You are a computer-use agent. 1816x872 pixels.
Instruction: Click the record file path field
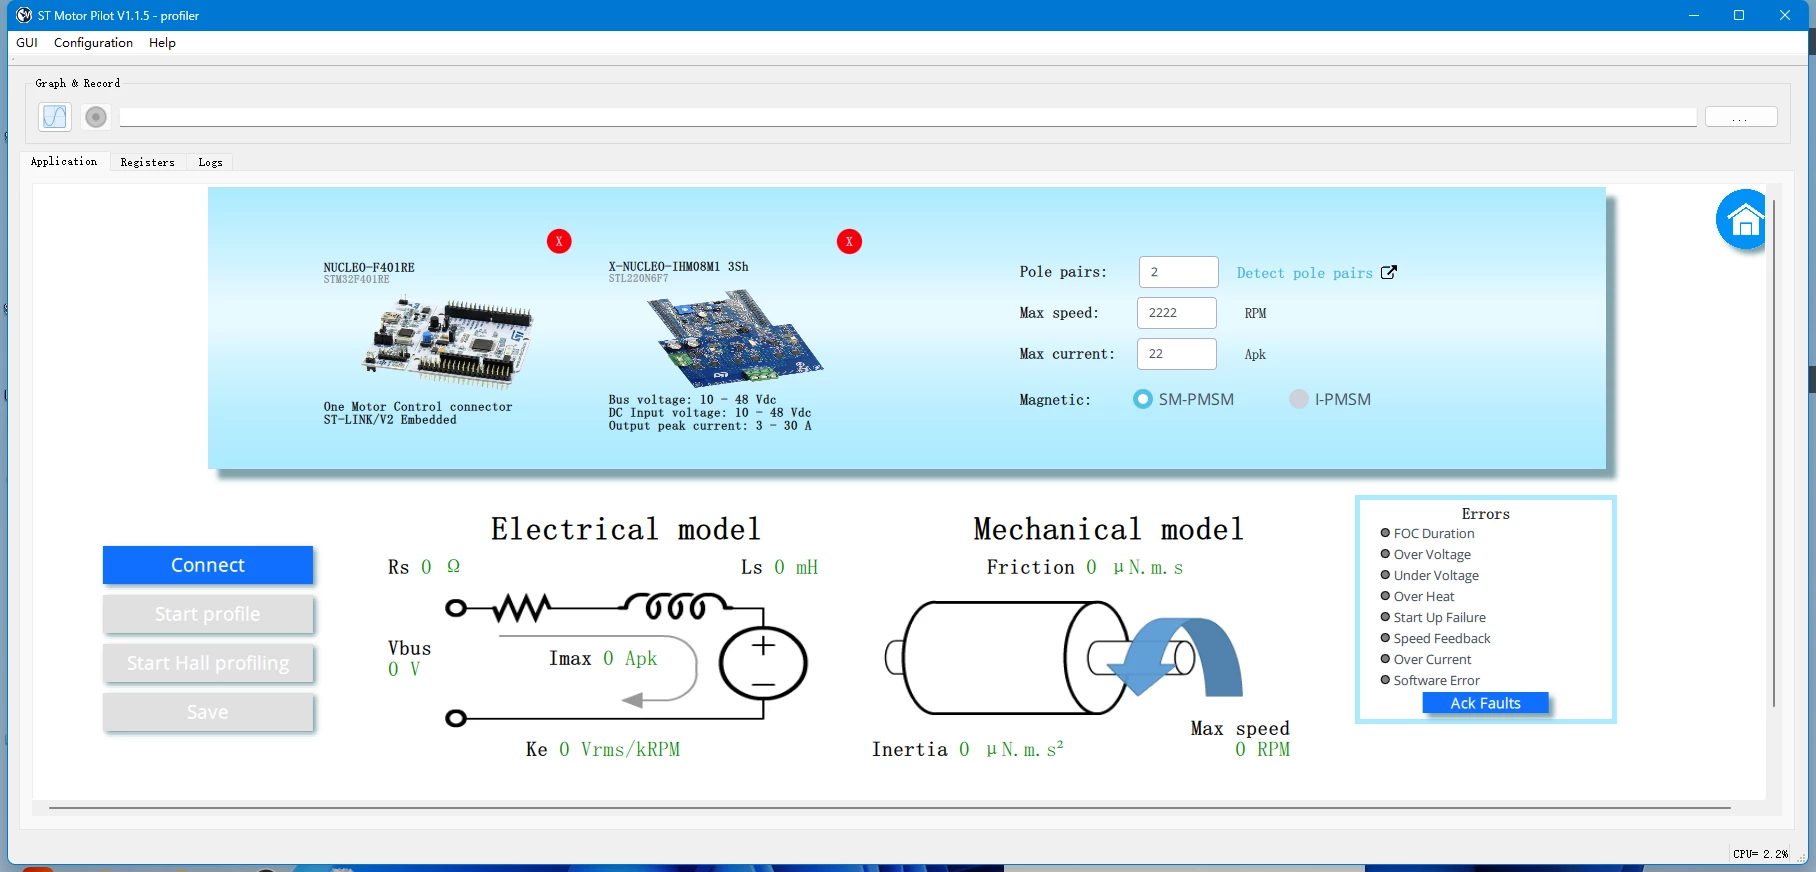[x=908, y=117]
